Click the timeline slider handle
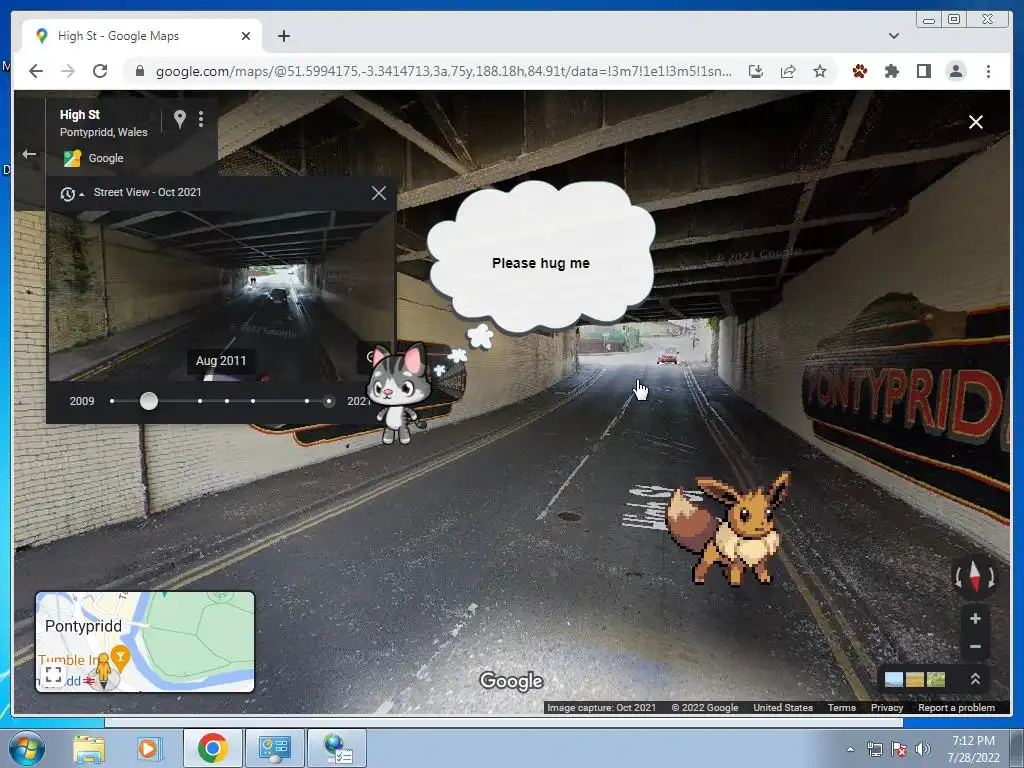This screenshot has height=768, width=1024. (149, 401)
